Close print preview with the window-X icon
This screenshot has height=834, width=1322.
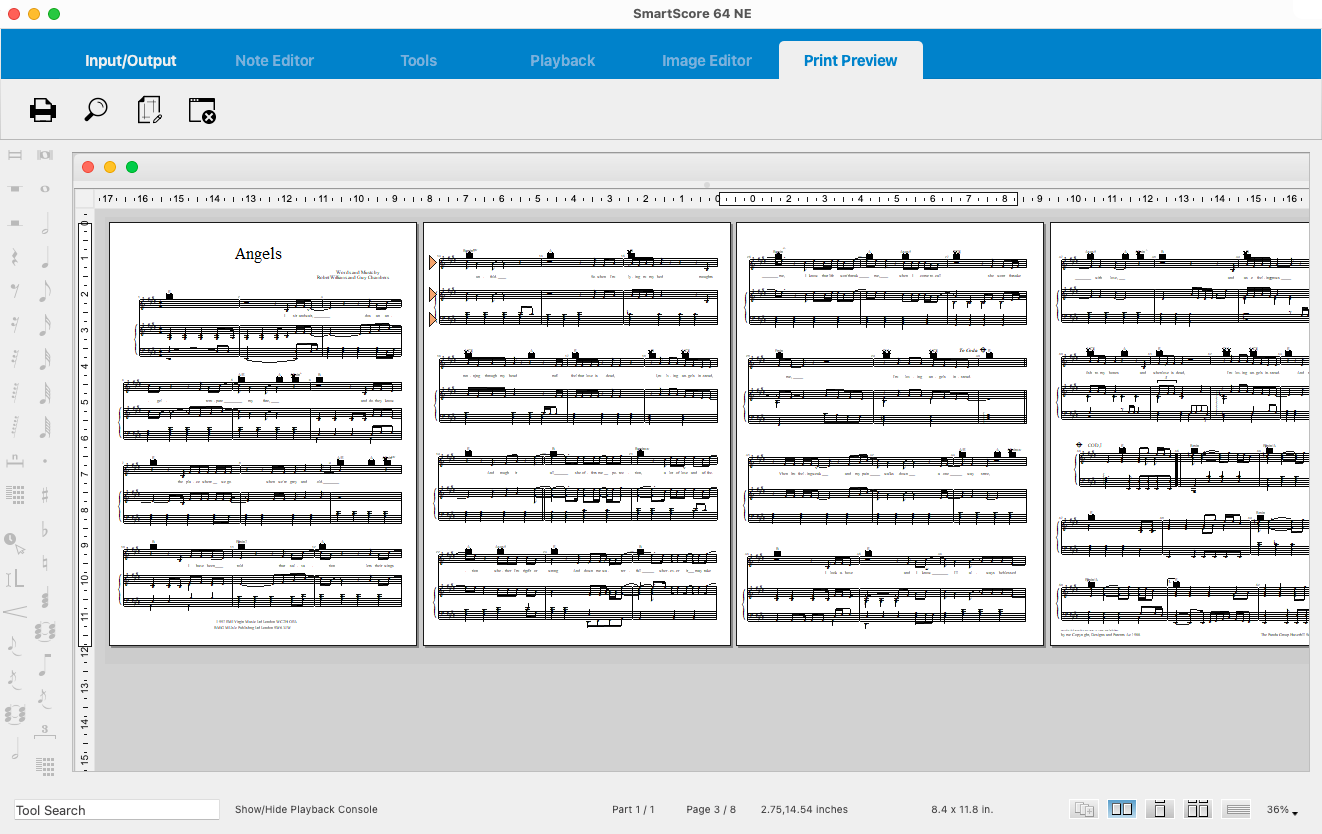(203, 110)
